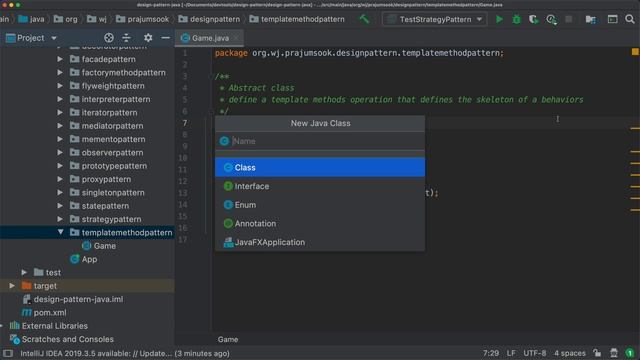
Task: Open the profiler run icon
Action: pyautogui.click(x=551, y=19)
